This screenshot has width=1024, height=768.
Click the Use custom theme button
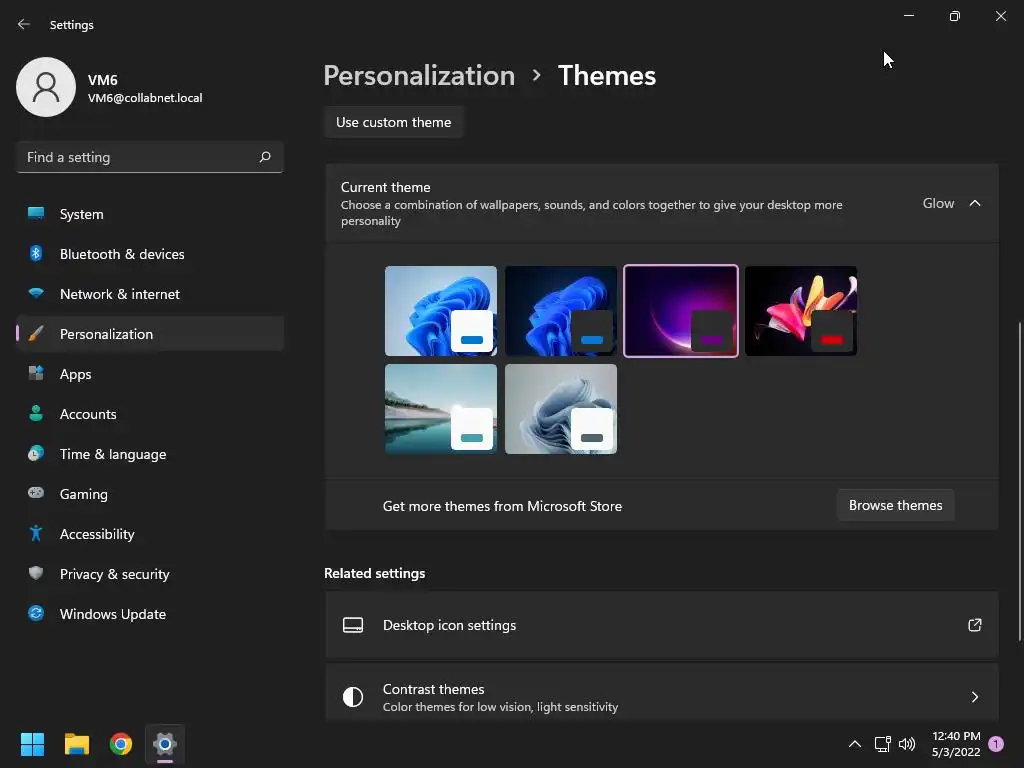point(393,122)
